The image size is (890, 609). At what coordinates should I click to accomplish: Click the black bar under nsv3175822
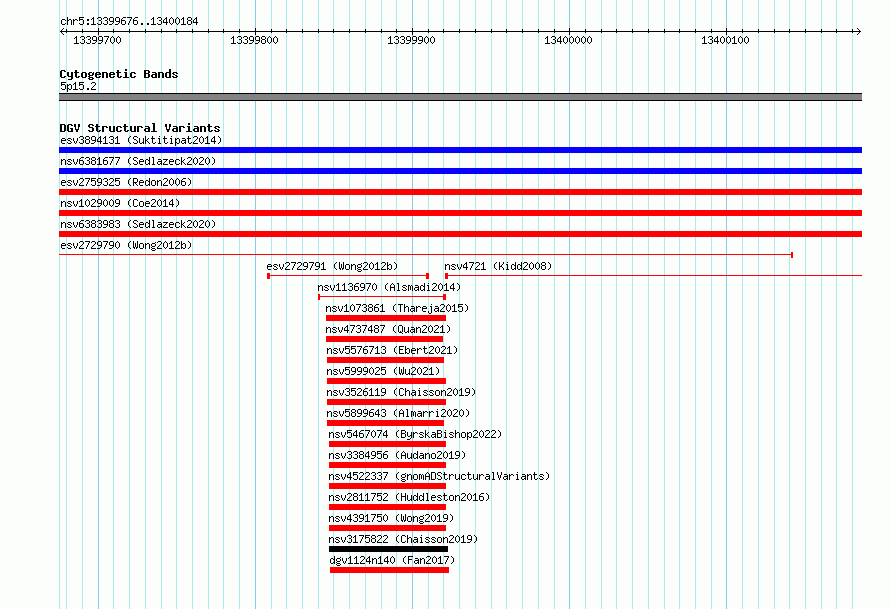(389, 549)
